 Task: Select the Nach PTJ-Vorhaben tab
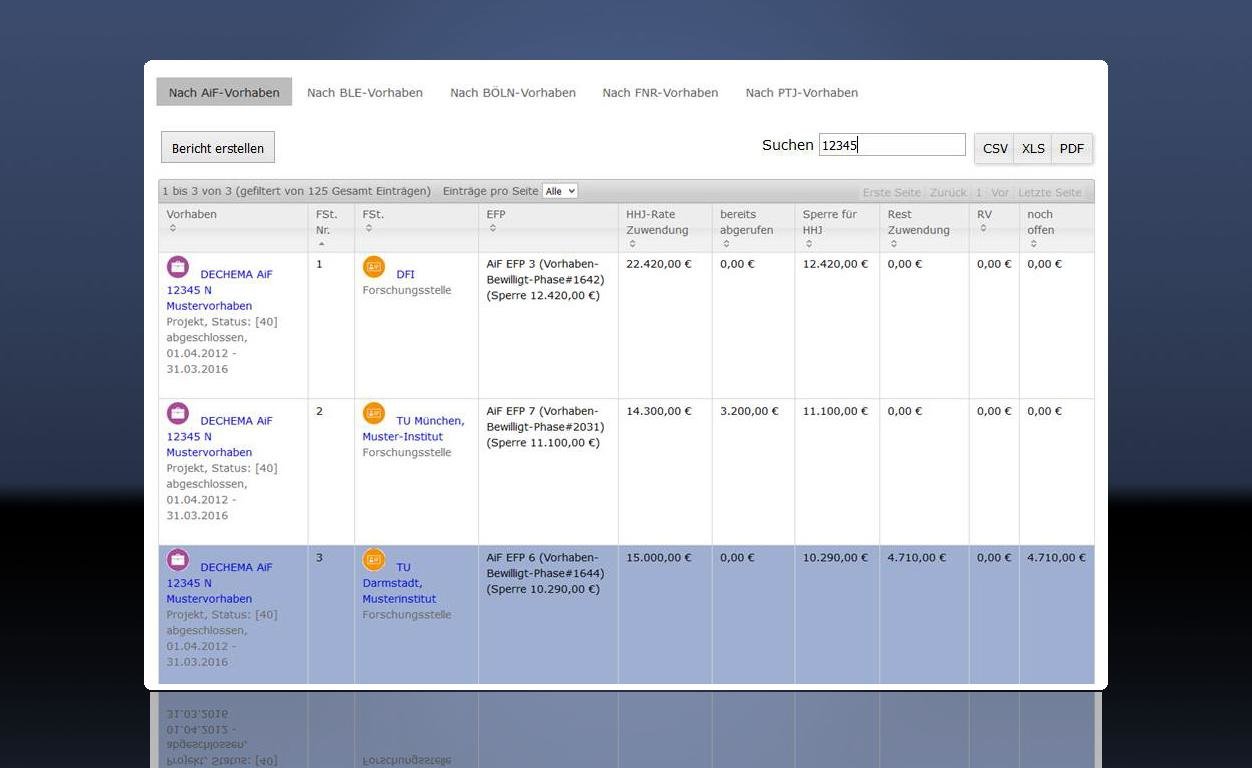[801, 93]
